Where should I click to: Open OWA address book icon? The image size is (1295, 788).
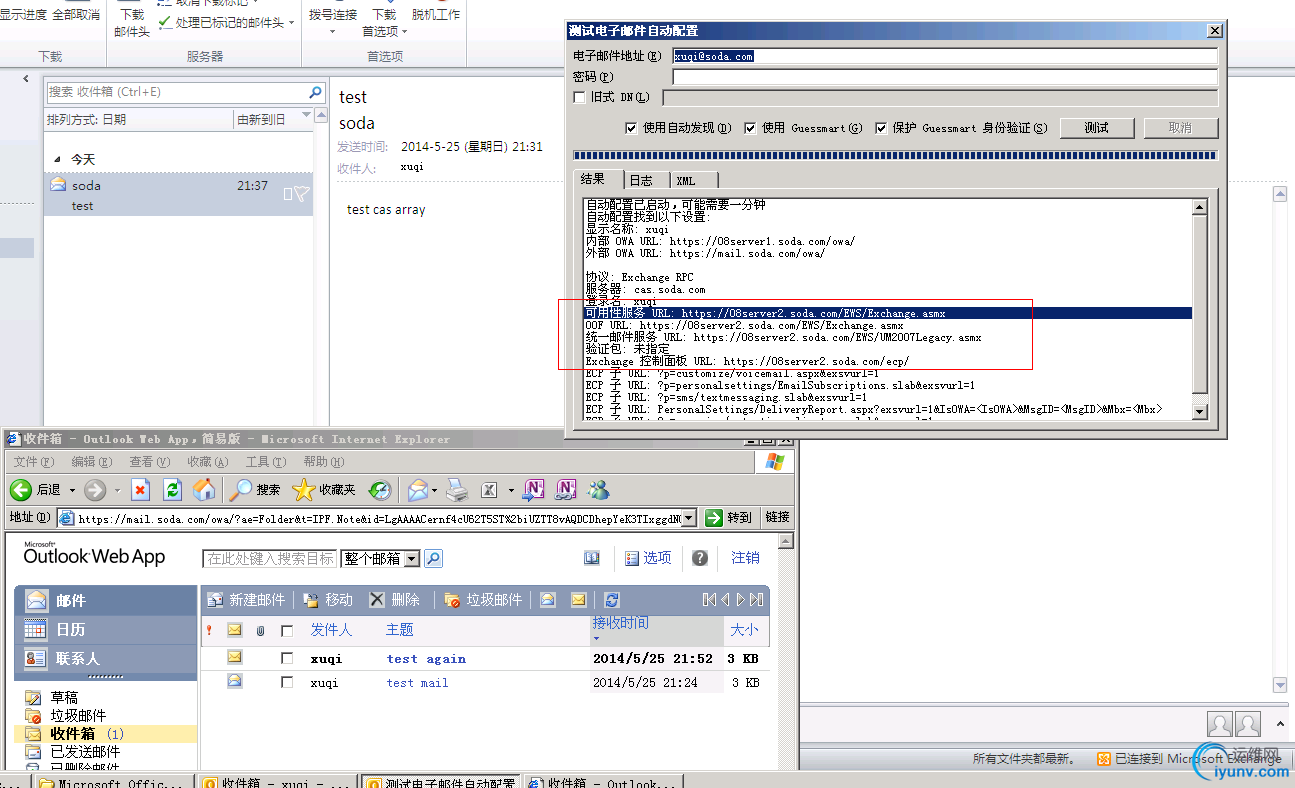[592, 558]
